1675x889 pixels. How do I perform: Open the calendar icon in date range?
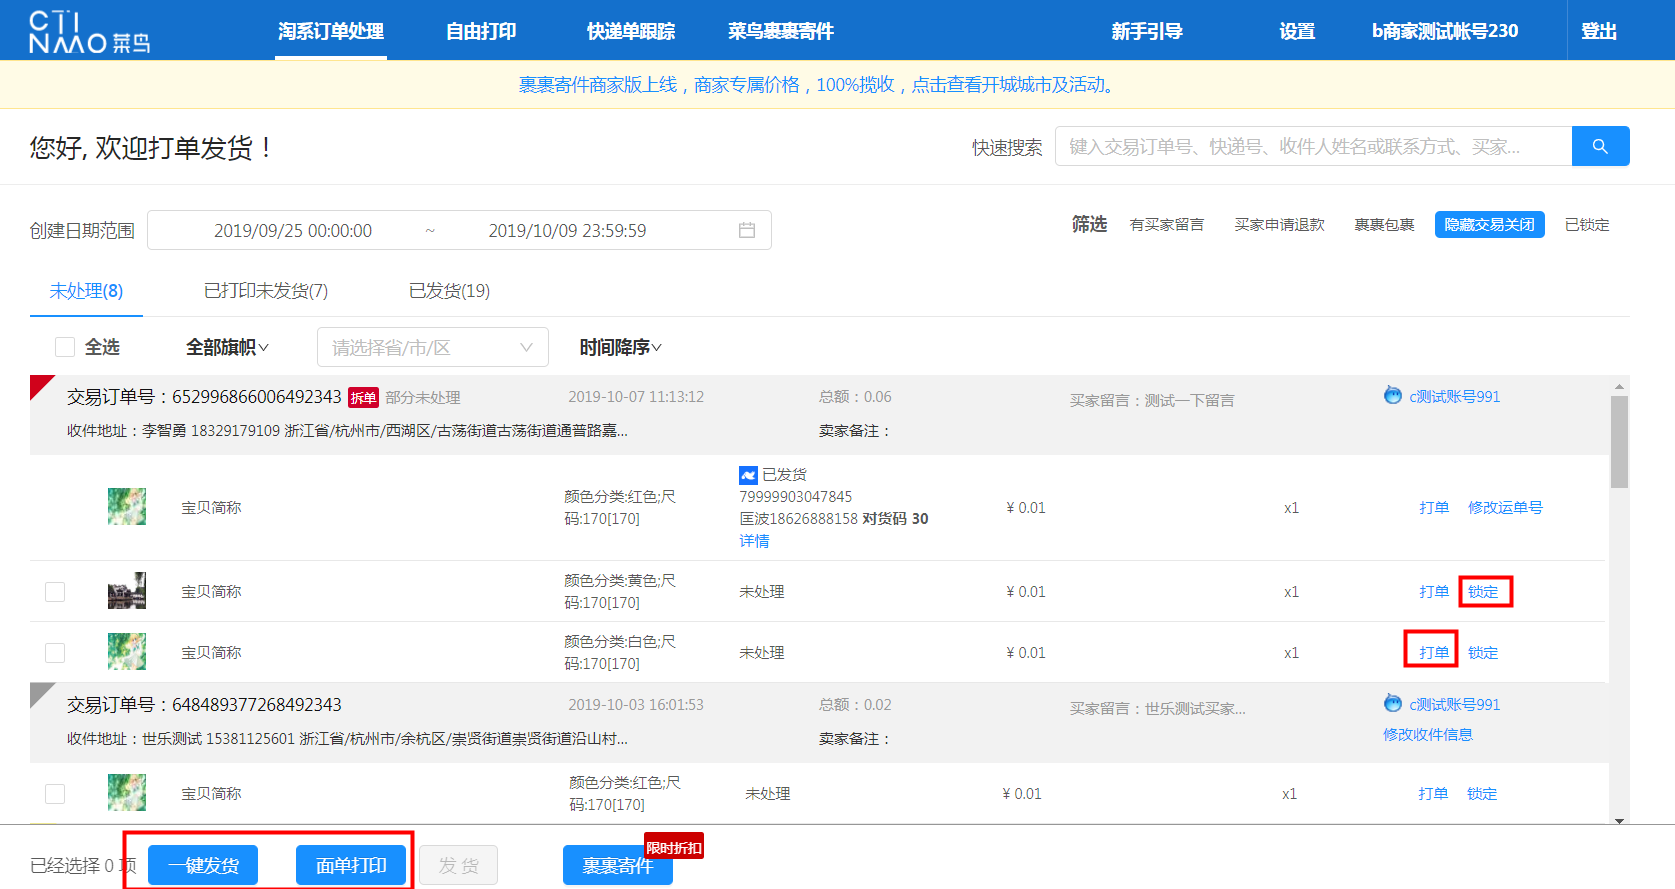pos(746,230)
